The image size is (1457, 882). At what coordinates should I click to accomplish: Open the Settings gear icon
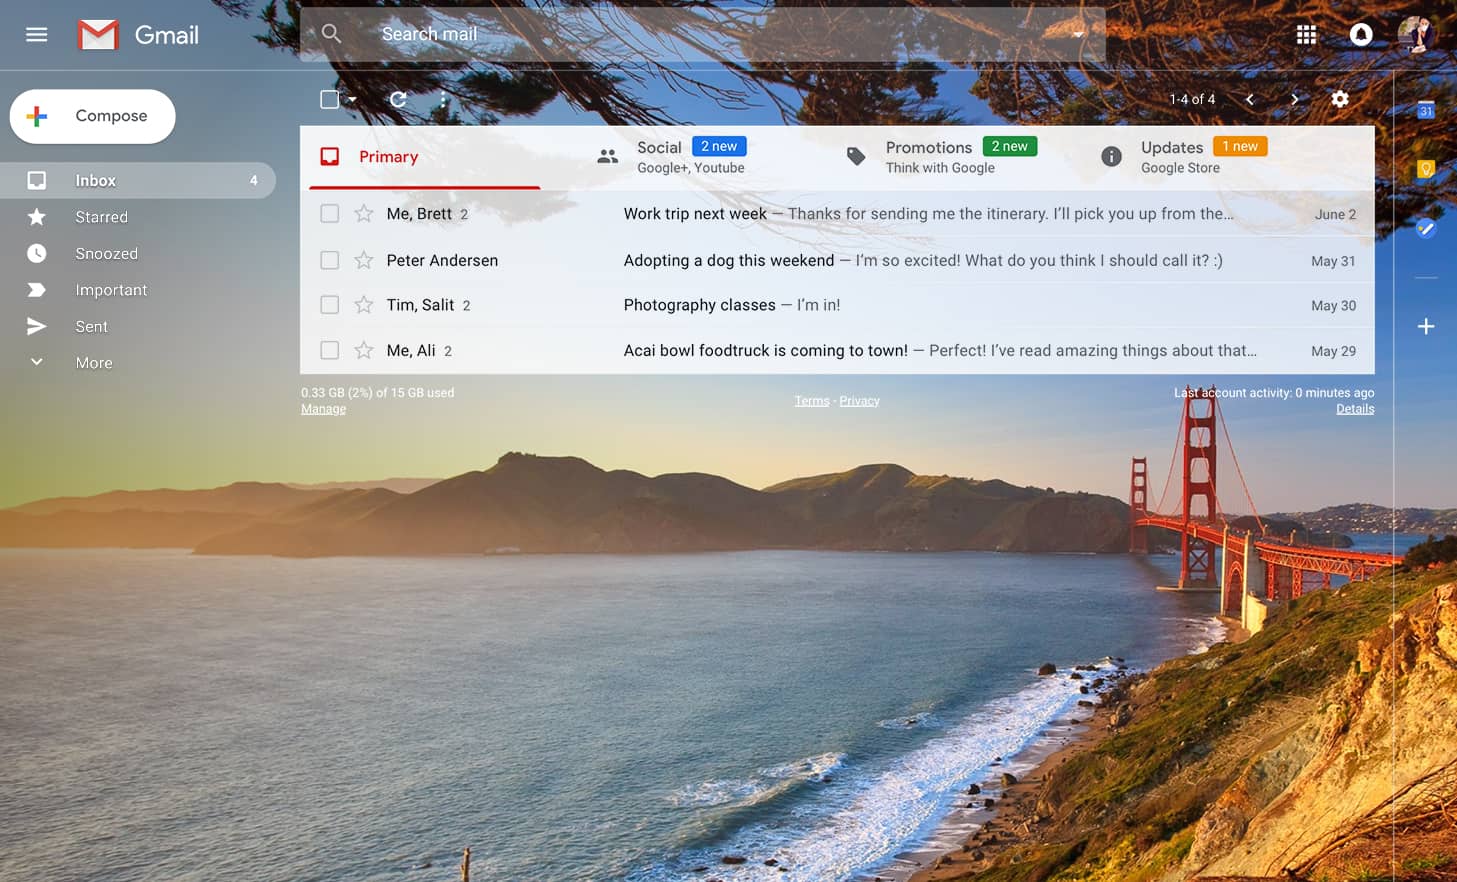pos(1340,99)
